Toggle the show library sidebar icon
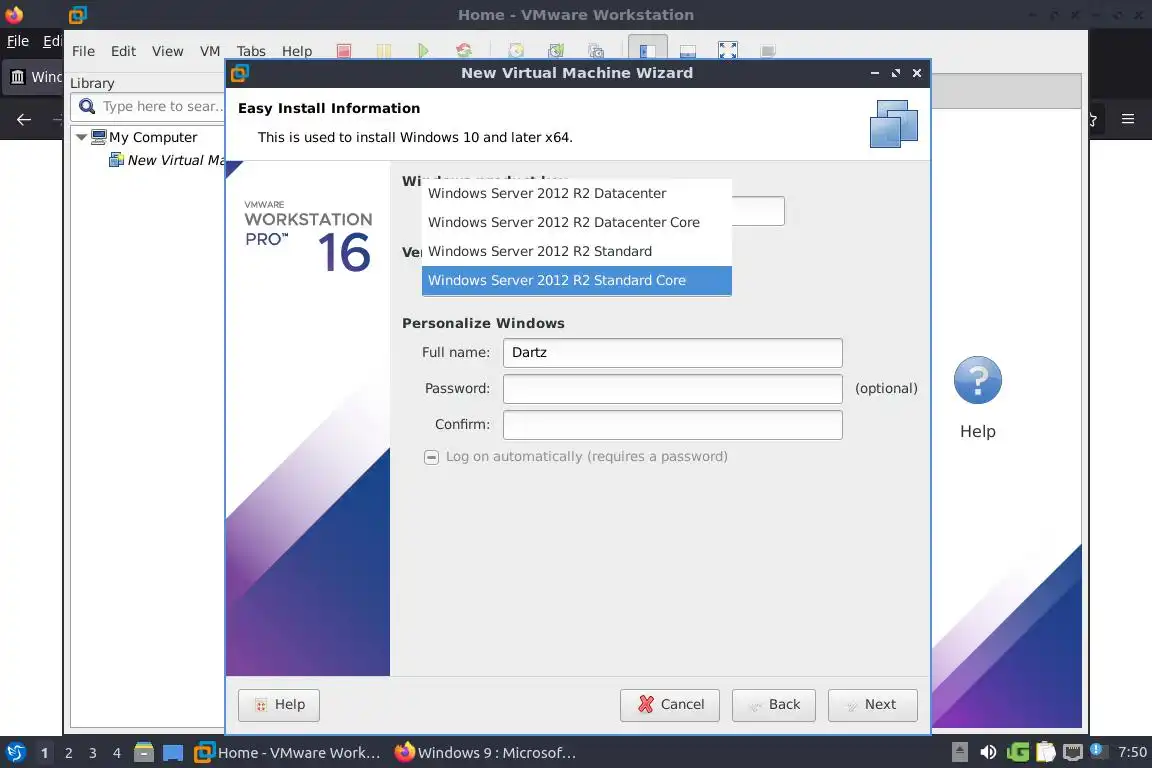The width and height of the screenshot is (1152, 768). click(647, 50)
